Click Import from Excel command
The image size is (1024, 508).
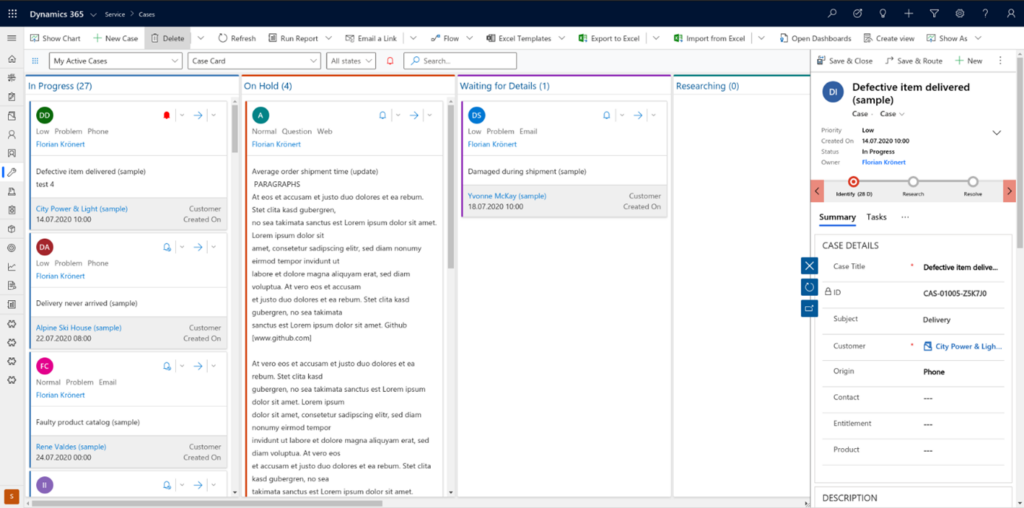coord(709,39)
